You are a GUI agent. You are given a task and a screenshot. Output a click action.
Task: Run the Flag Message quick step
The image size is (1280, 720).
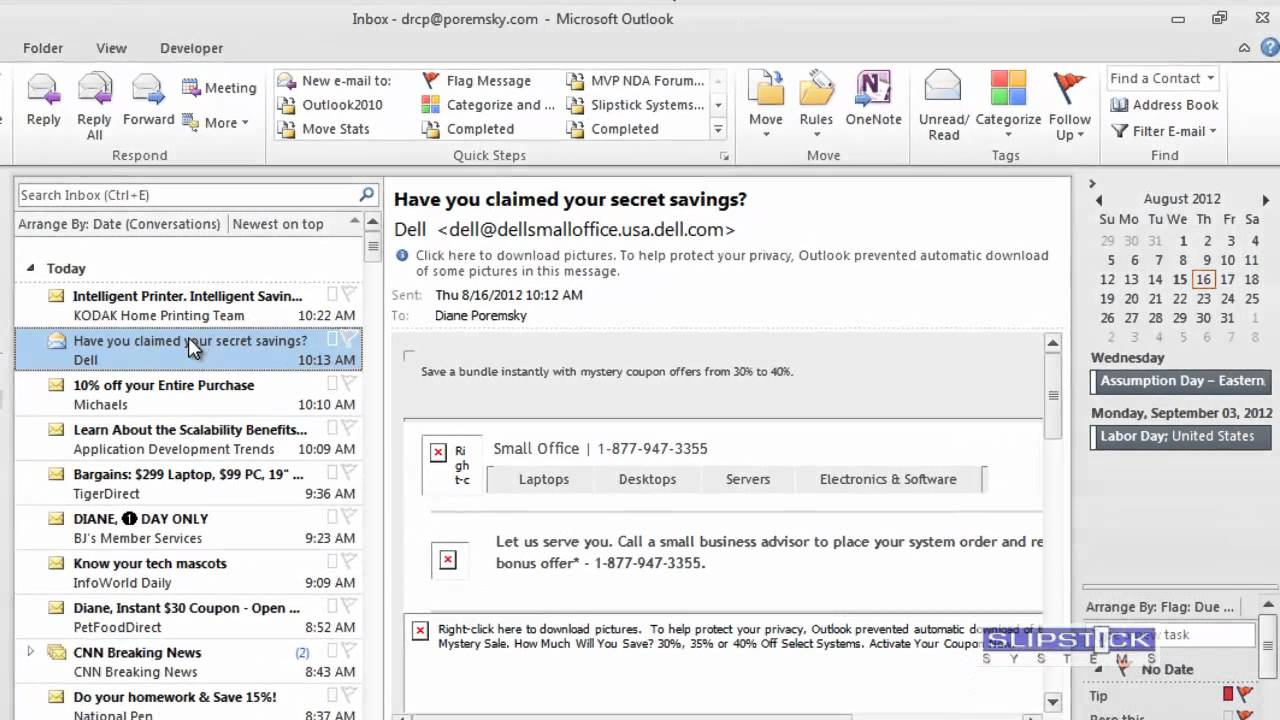click(476, 81)
